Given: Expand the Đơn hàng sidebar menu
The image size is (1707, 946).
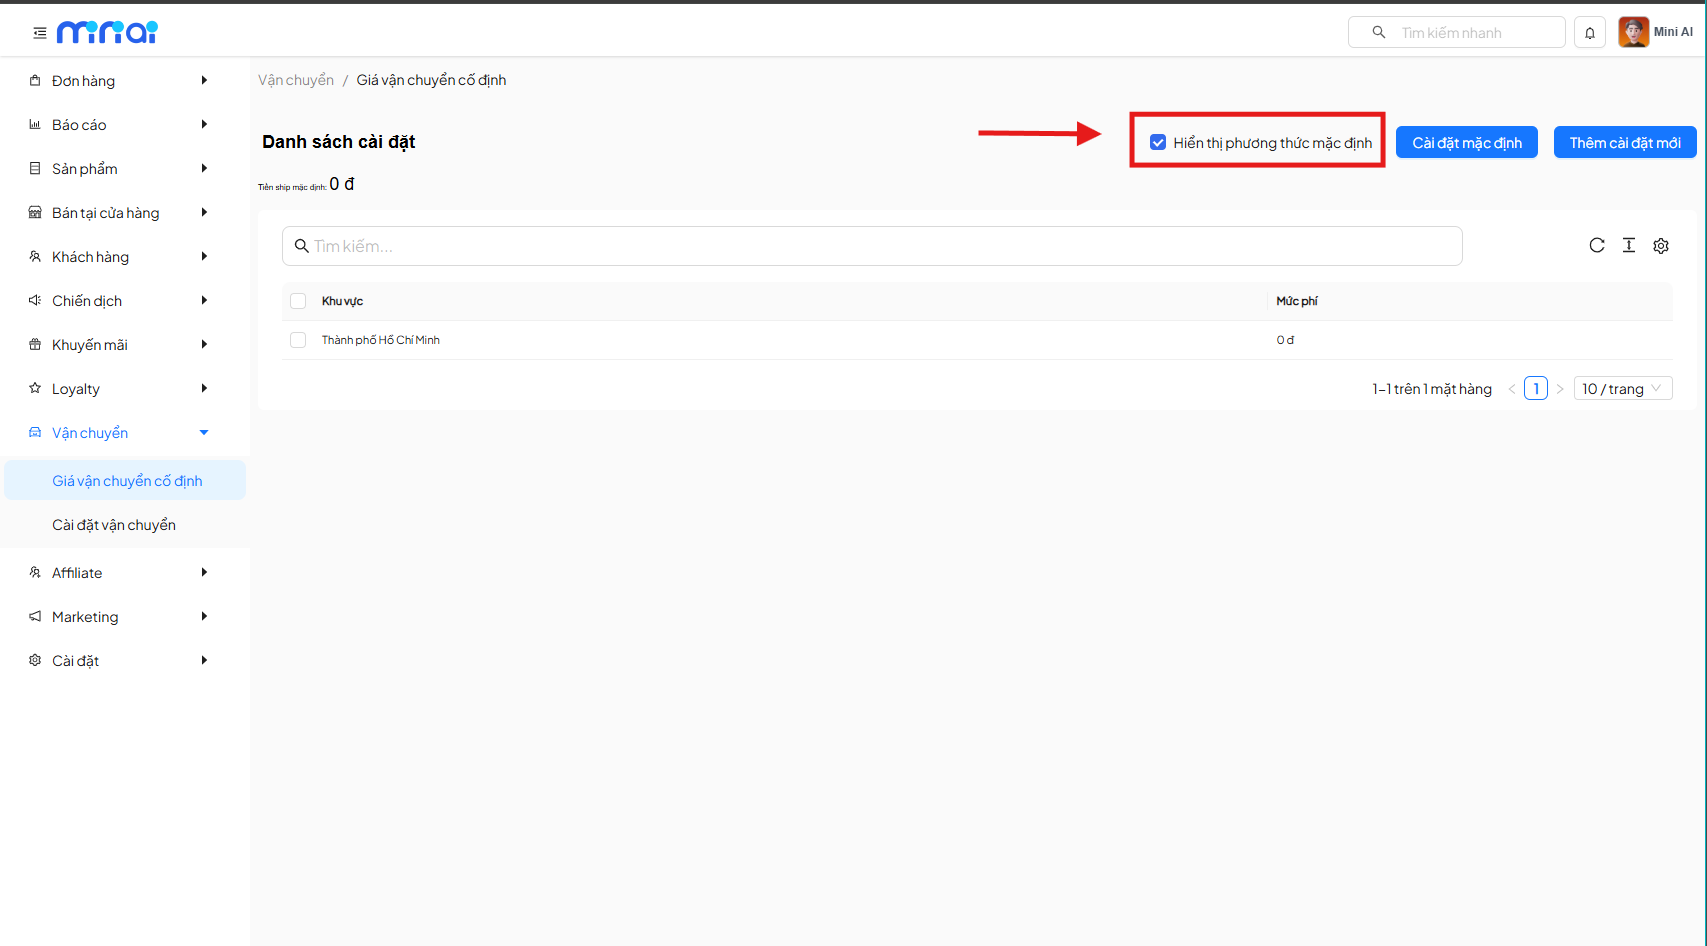Looking at the screenshot, I should click(x=118, y=81).
